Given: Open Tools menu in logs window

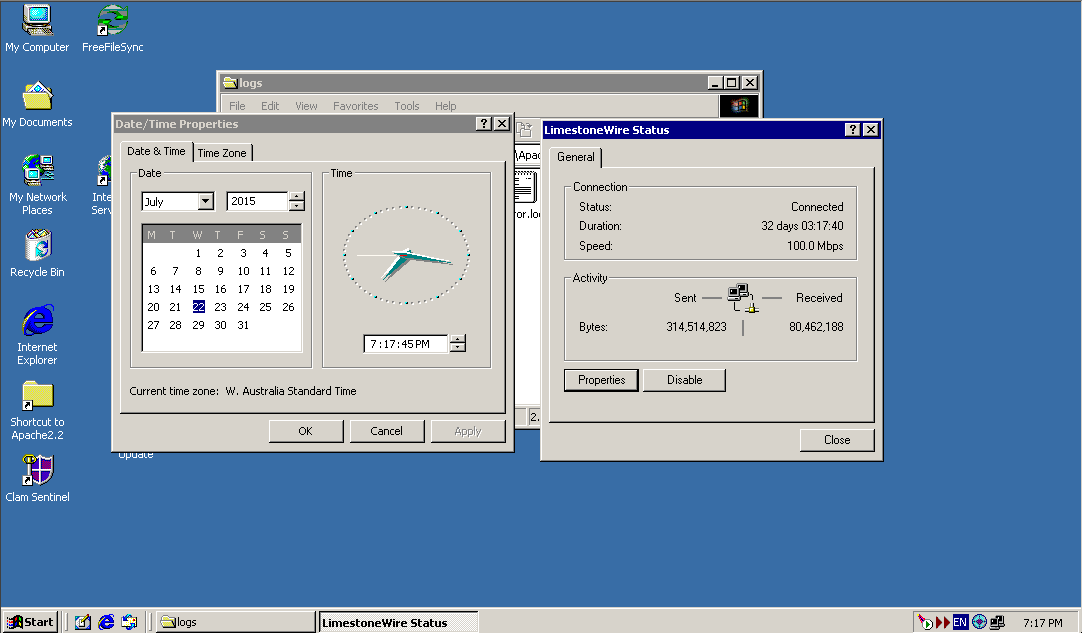Looking at the screenshot, I should (x=407, y=106).
